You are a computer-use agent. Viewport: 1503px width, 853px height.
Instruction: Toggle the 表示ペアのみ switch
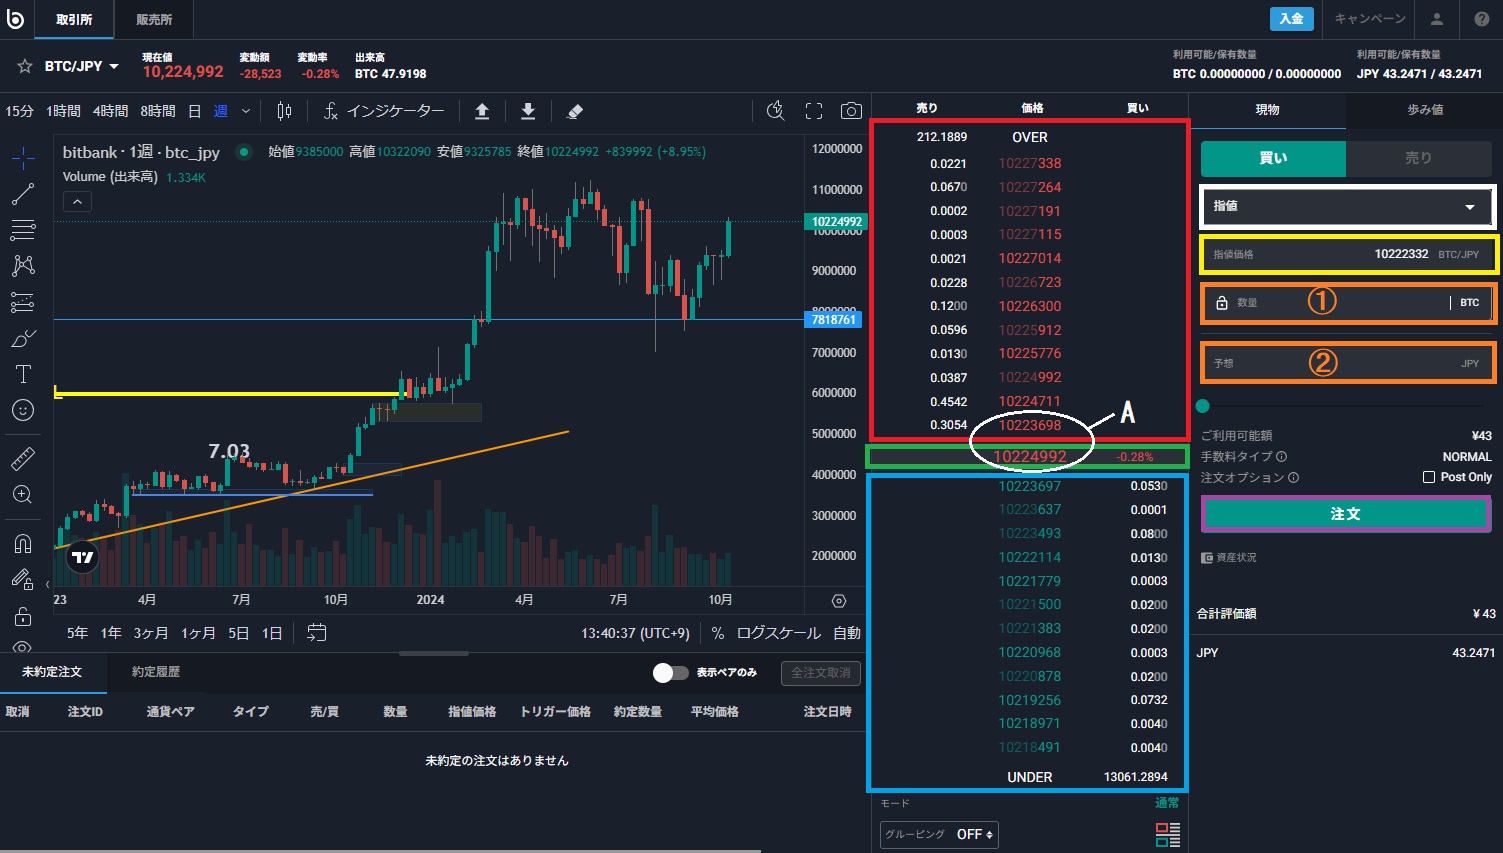pos(670,673)
